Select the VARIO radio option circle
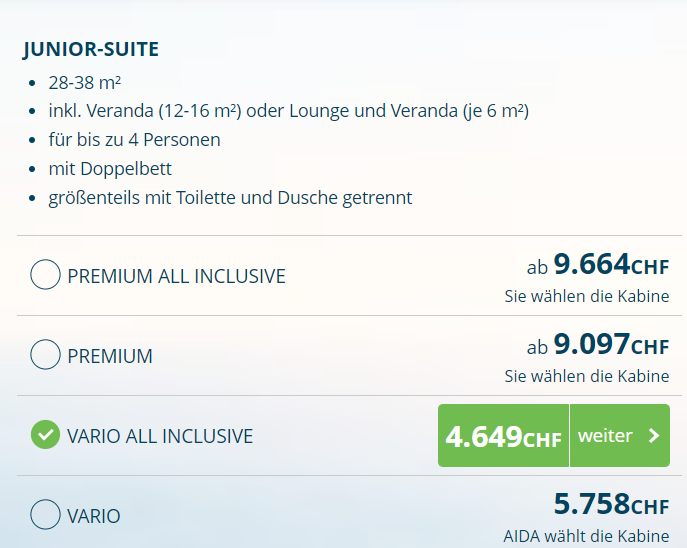This screenshot has width=687, height=548. point(45,515)
